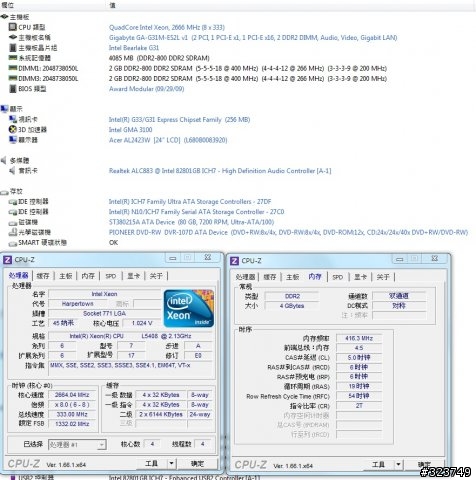
Task: Click the SMART 硬碟狀態 icon
Action: click(13, 243)
